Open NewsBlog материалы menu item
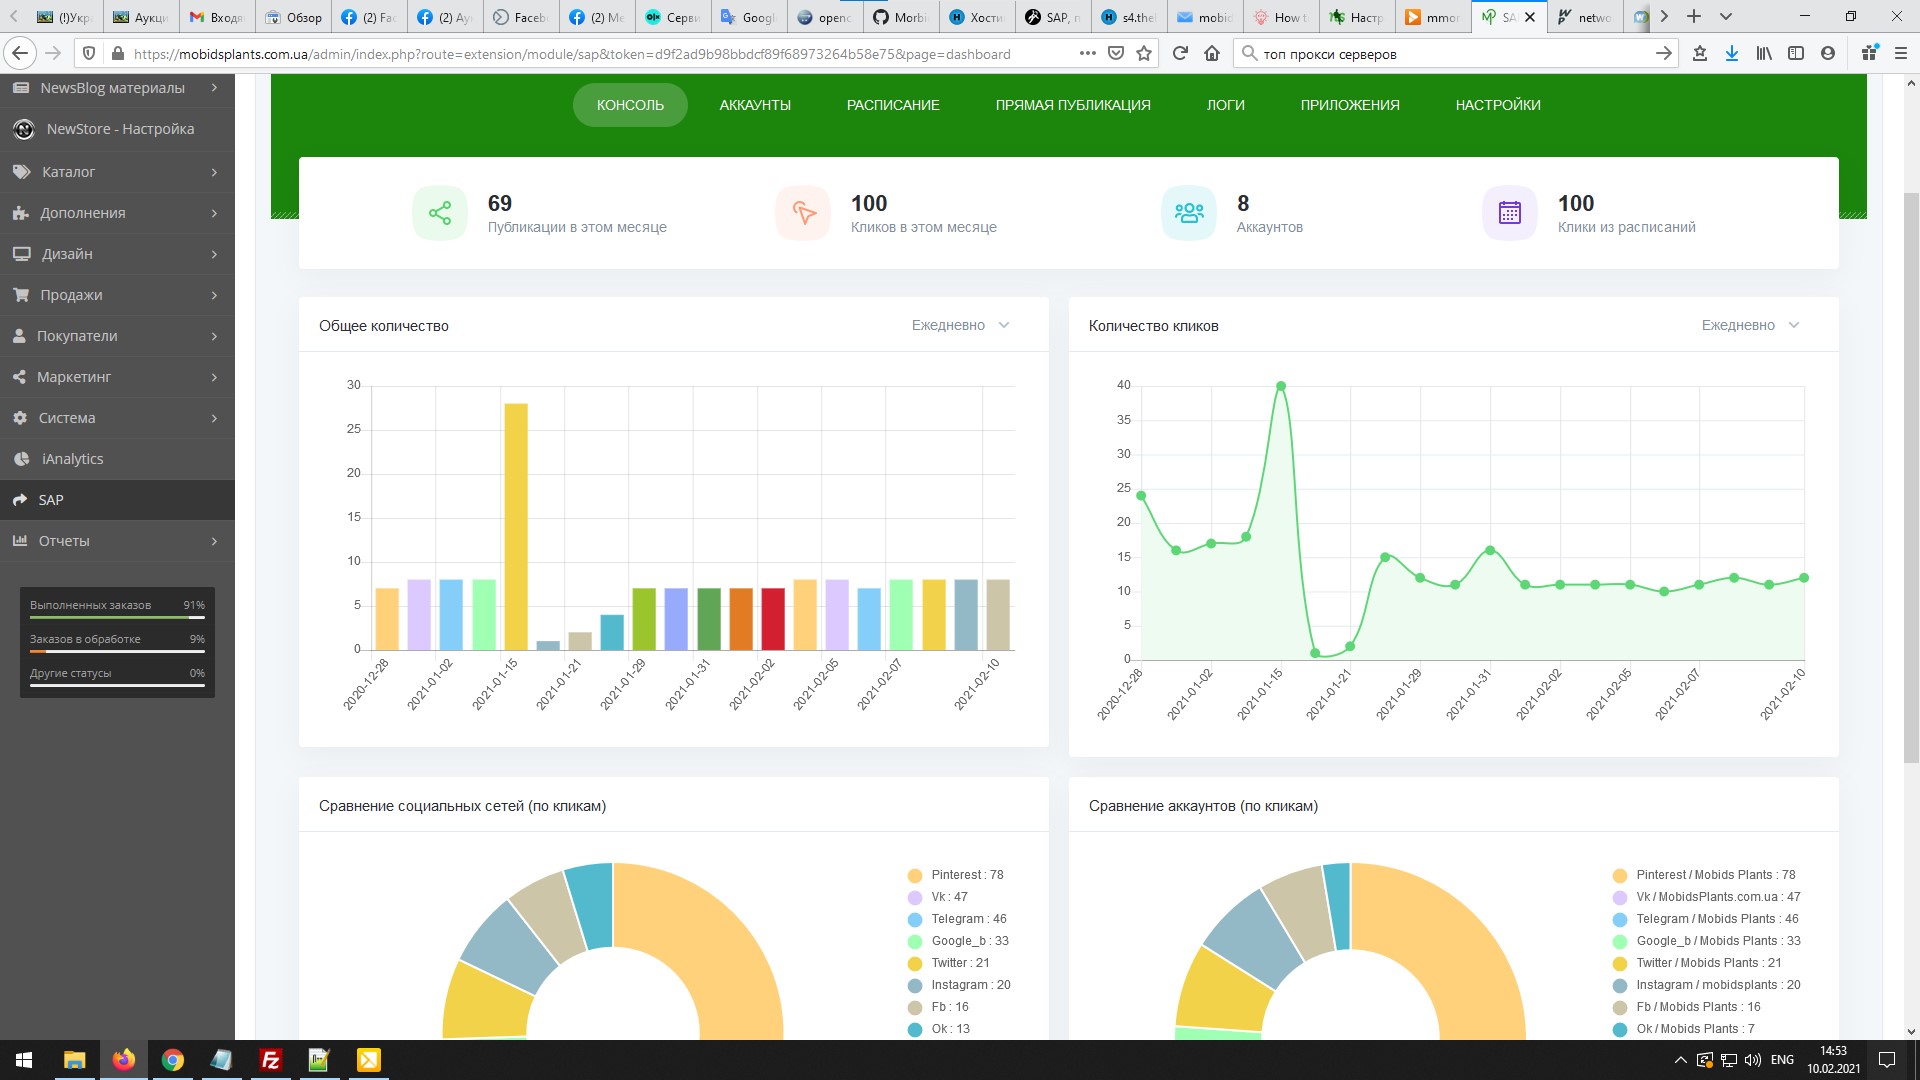The image size is (1920, 1080). pyautogui.click(x=117, y=88)
